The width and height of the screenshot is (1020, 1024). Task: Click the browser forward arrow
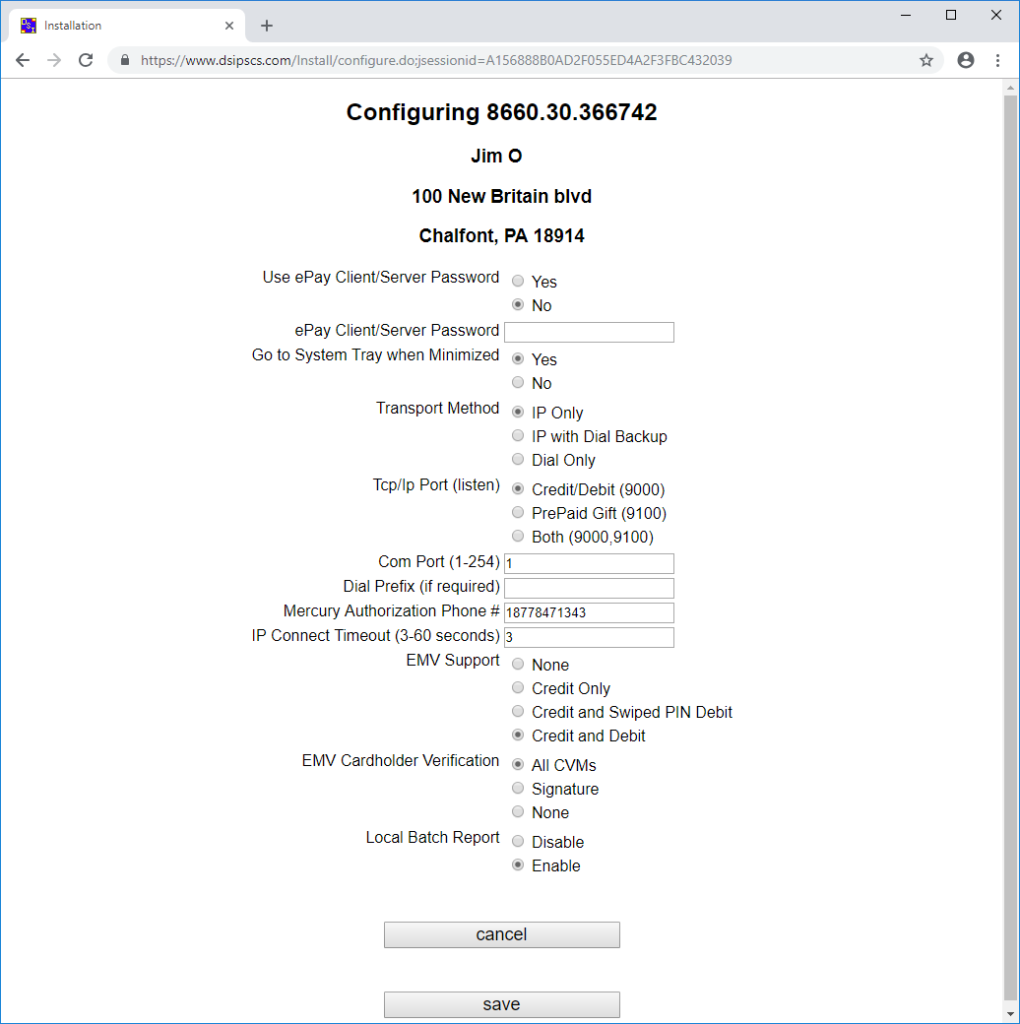(54, 61)
